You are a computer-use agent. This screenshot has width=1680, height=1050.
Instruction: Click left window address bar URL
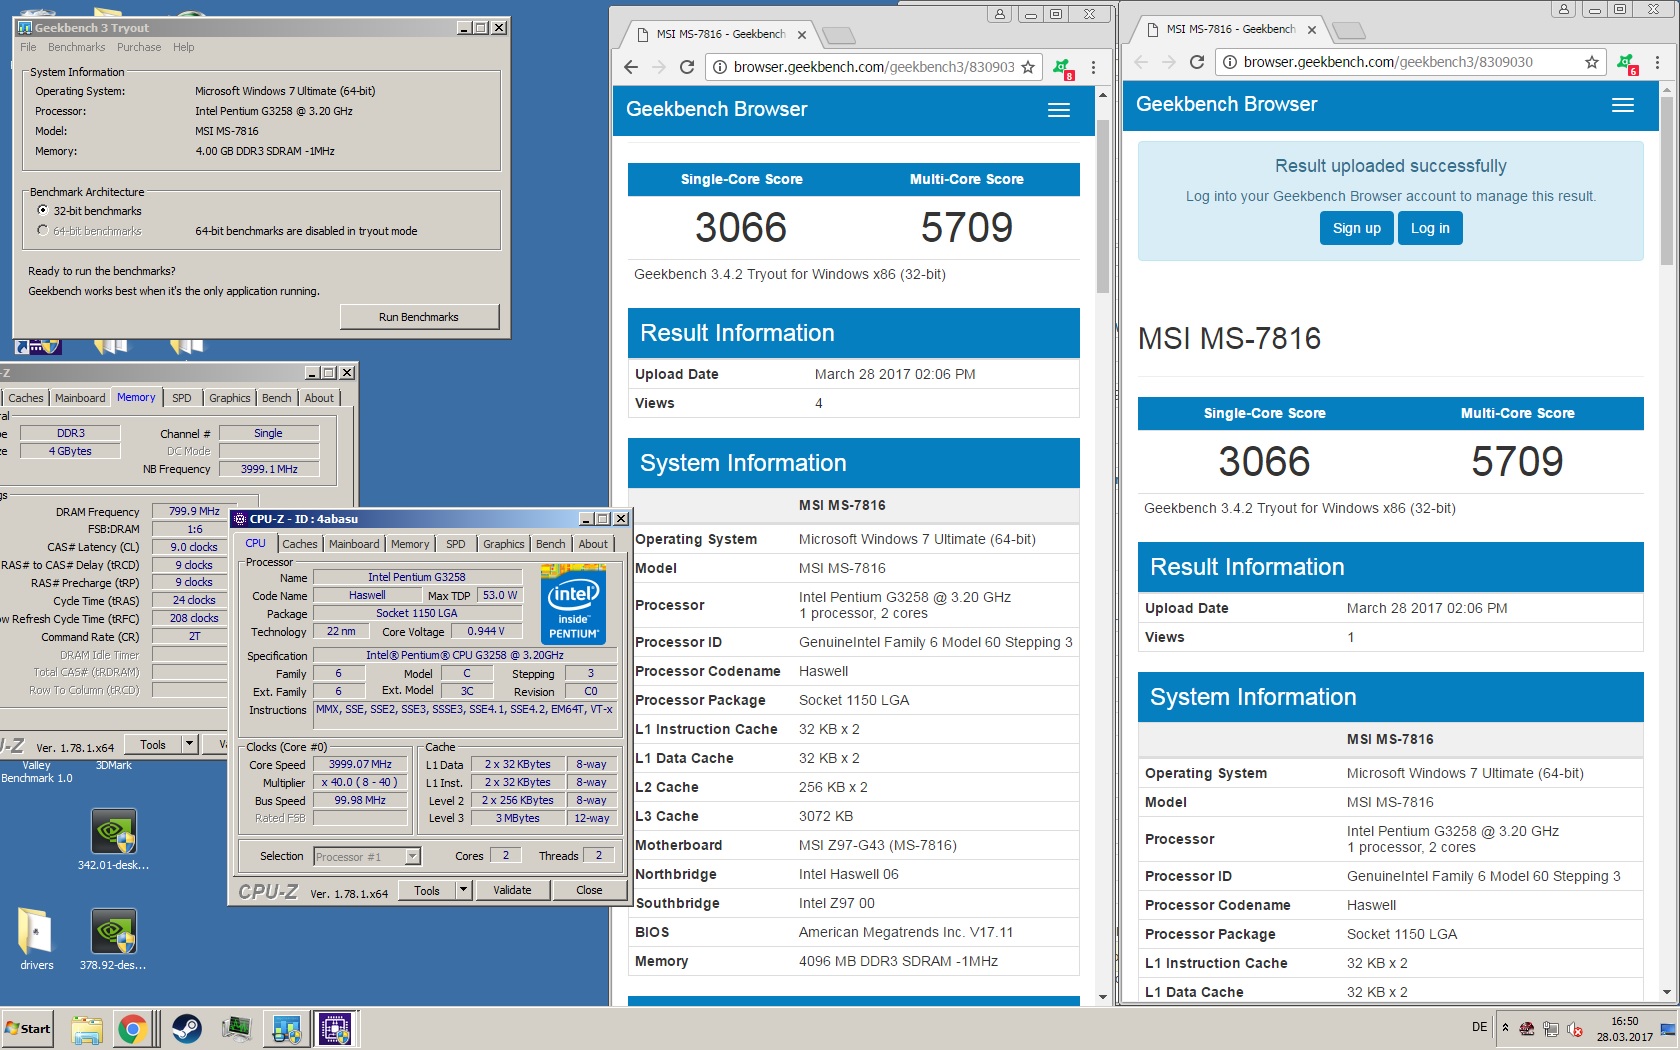[874, 67]
